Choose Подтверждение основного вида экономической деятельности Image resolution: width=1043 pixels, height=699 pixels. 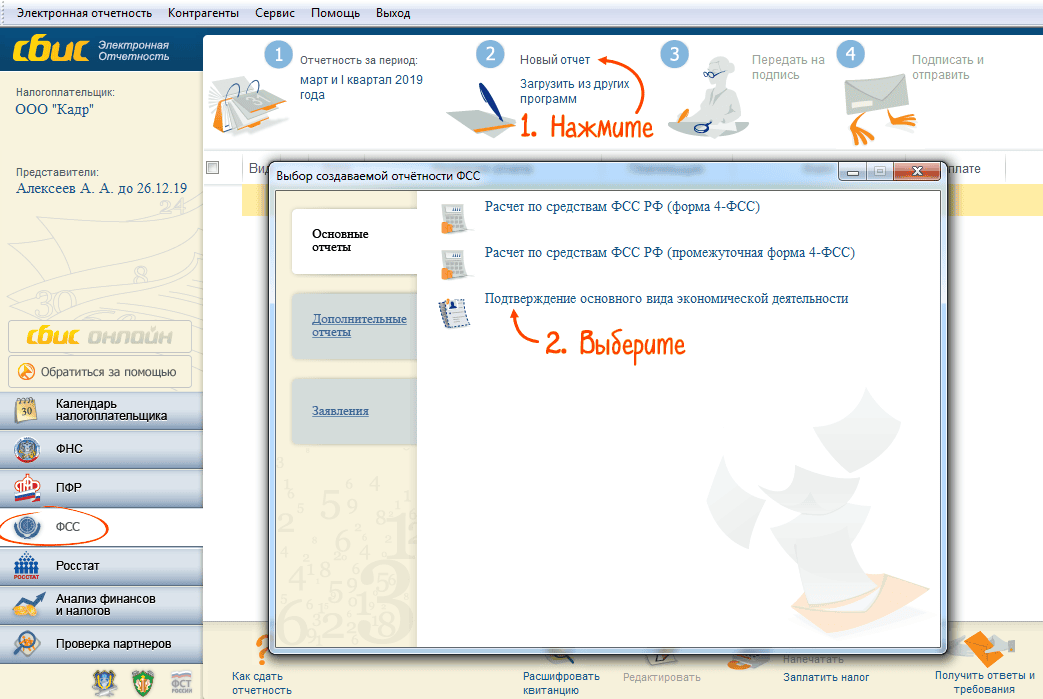pyautogui.click(x=666, y=298)
